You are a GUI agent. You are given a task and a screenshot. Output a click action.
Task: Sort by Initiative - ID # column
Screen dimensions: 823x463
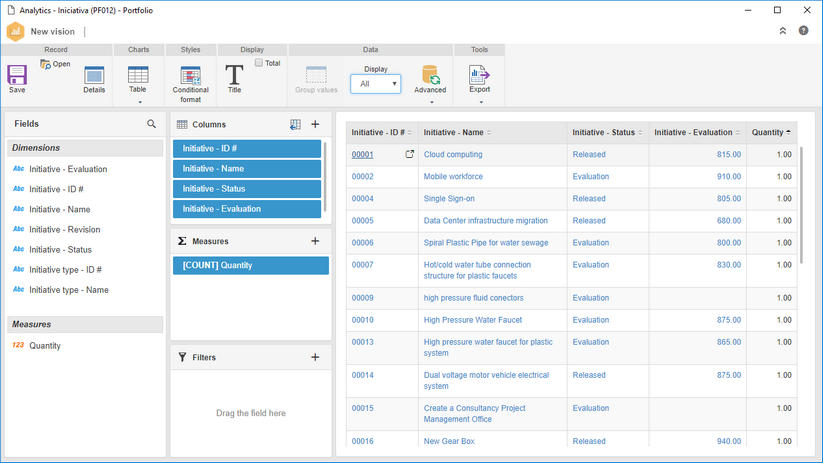coord(409,133)
